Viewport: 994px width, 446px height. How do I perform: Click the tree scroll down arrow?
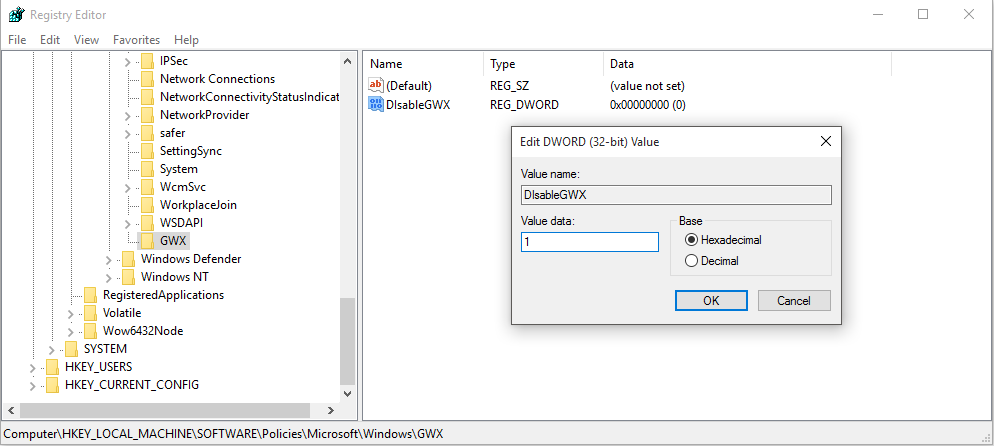(x=347, y=393)
